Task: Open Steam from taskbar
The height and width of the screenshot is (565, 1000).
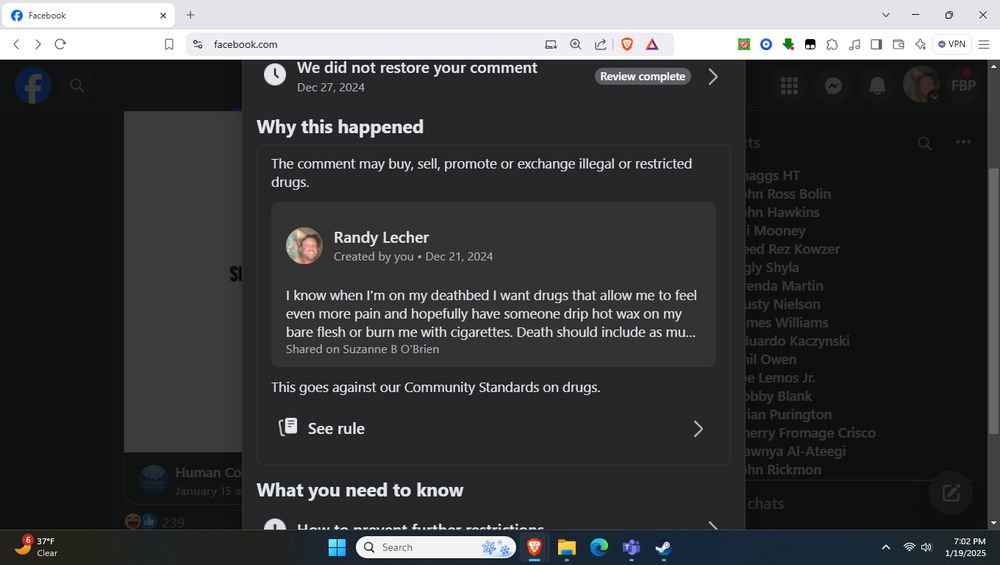Action: 663,547
